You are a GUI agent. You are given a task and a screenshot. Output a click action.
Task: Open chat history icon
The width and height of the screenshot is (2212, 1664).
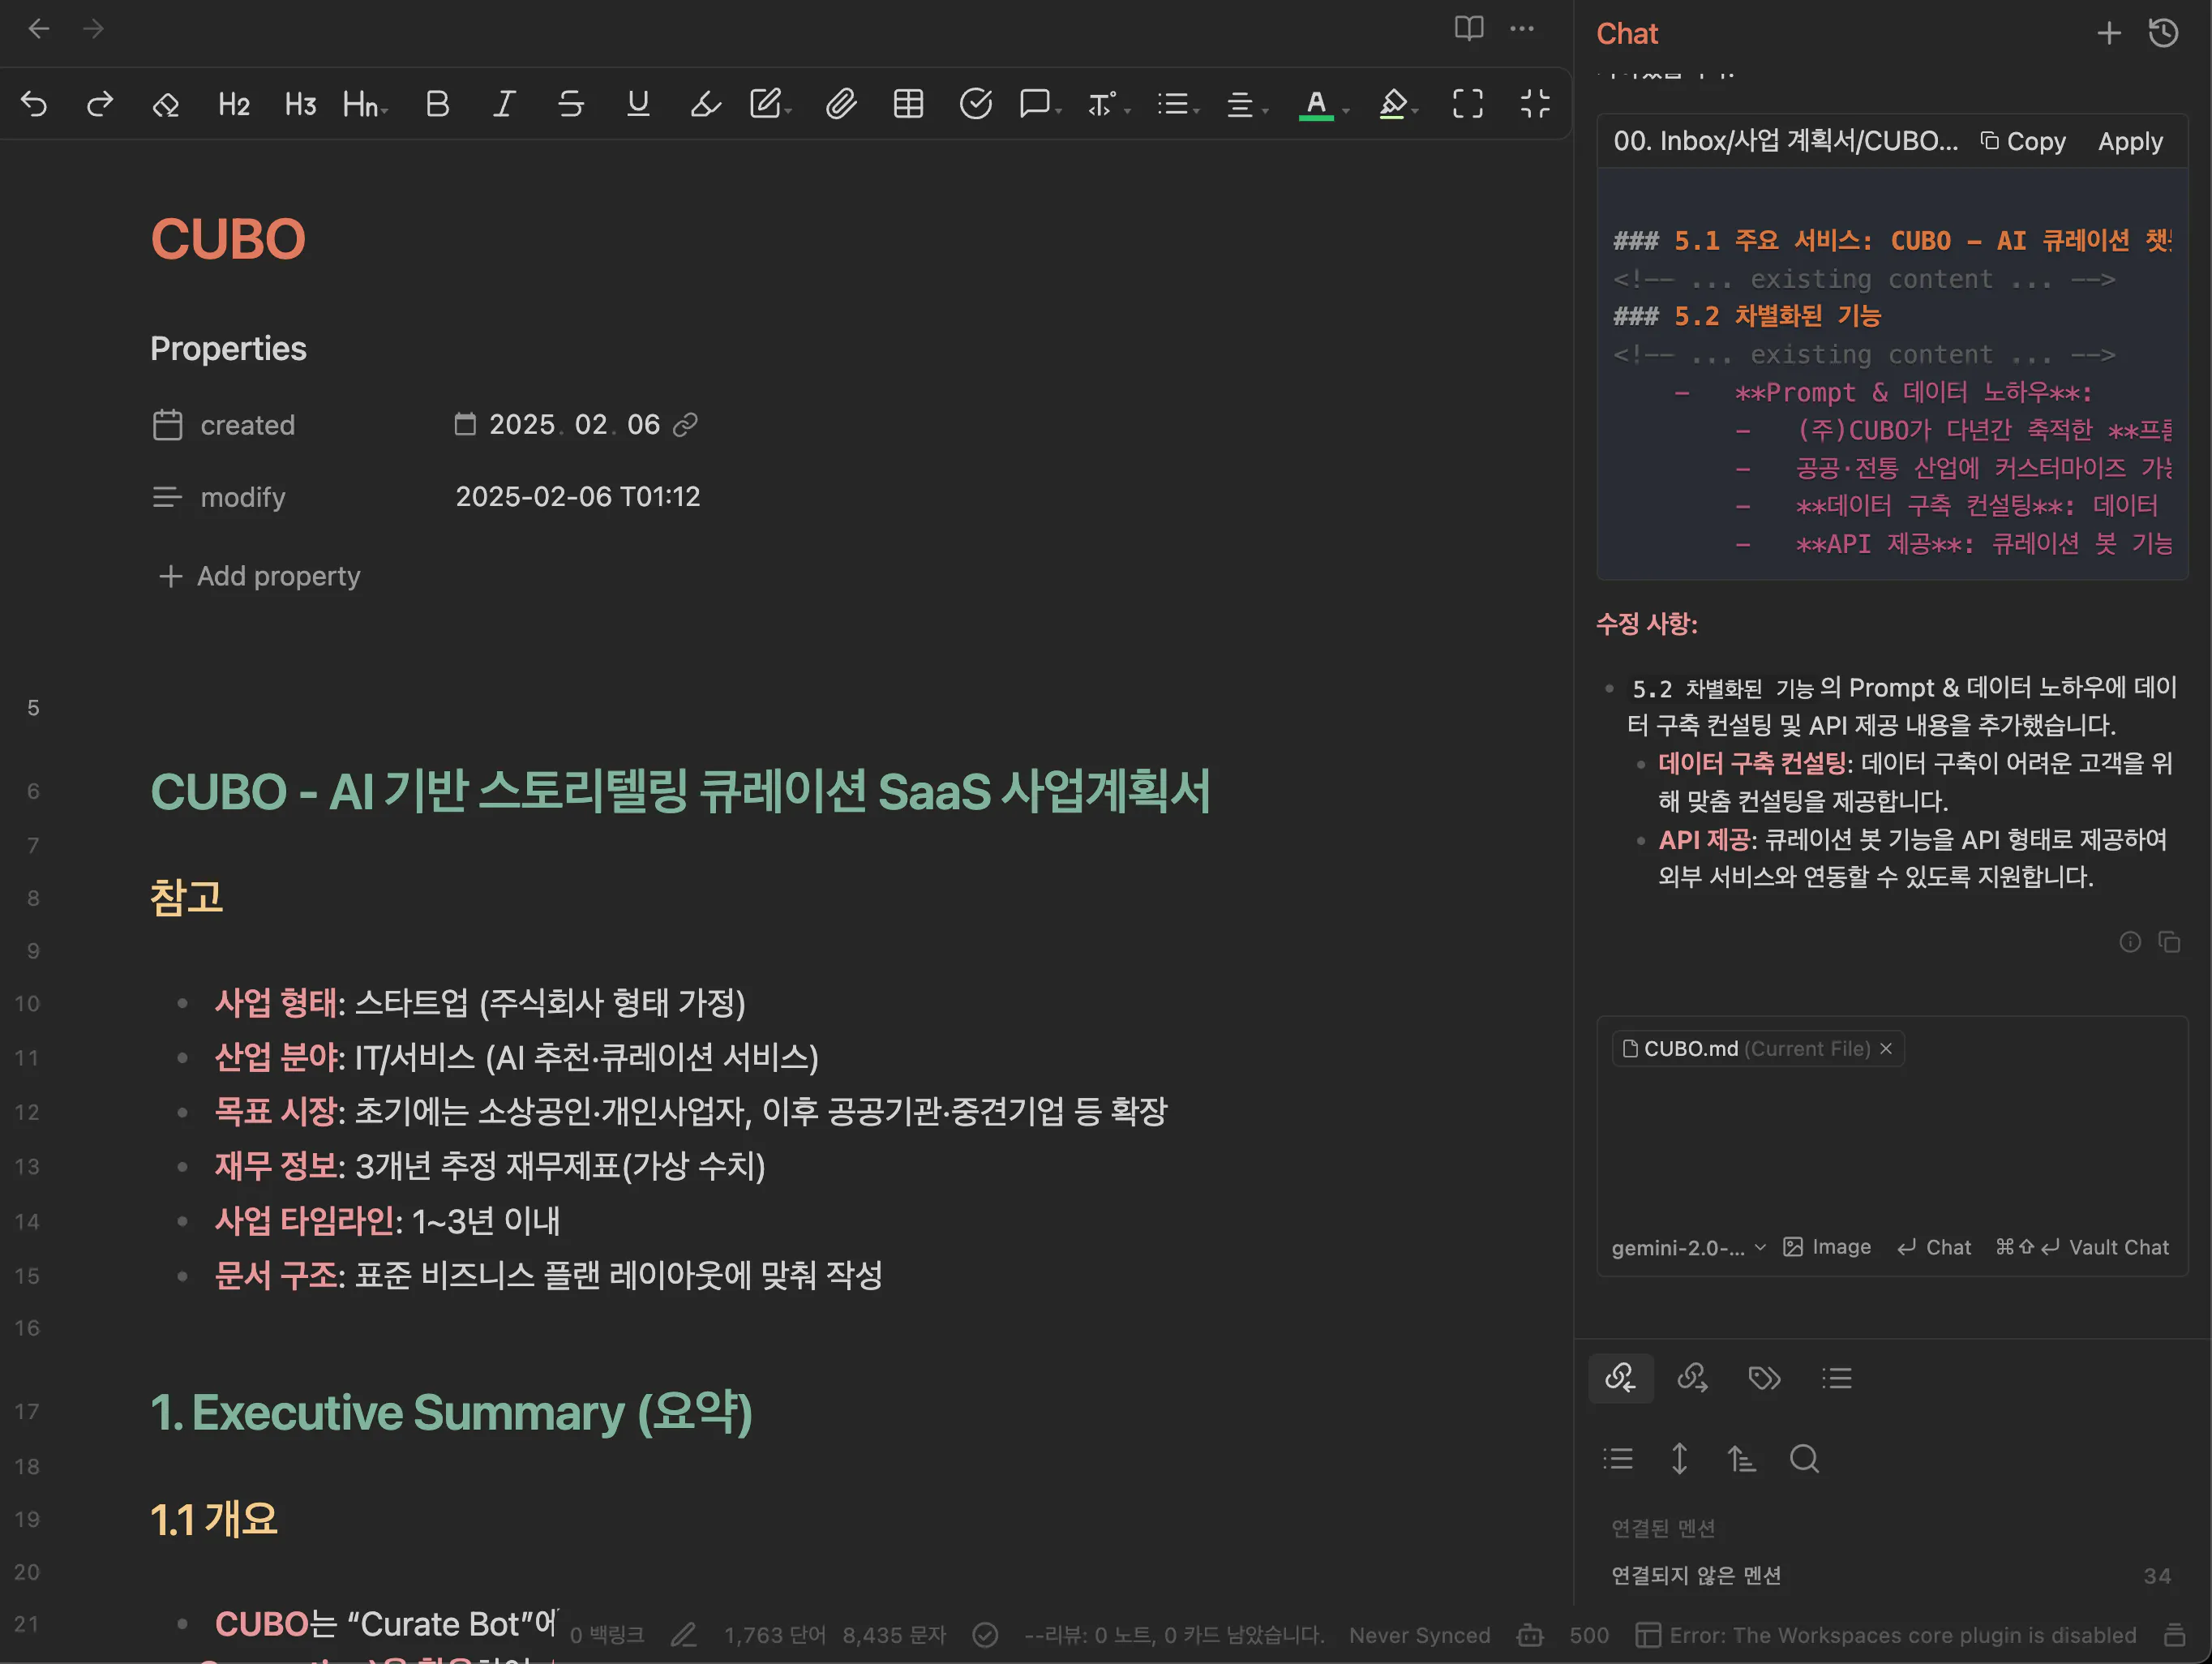pos(2163,33)
